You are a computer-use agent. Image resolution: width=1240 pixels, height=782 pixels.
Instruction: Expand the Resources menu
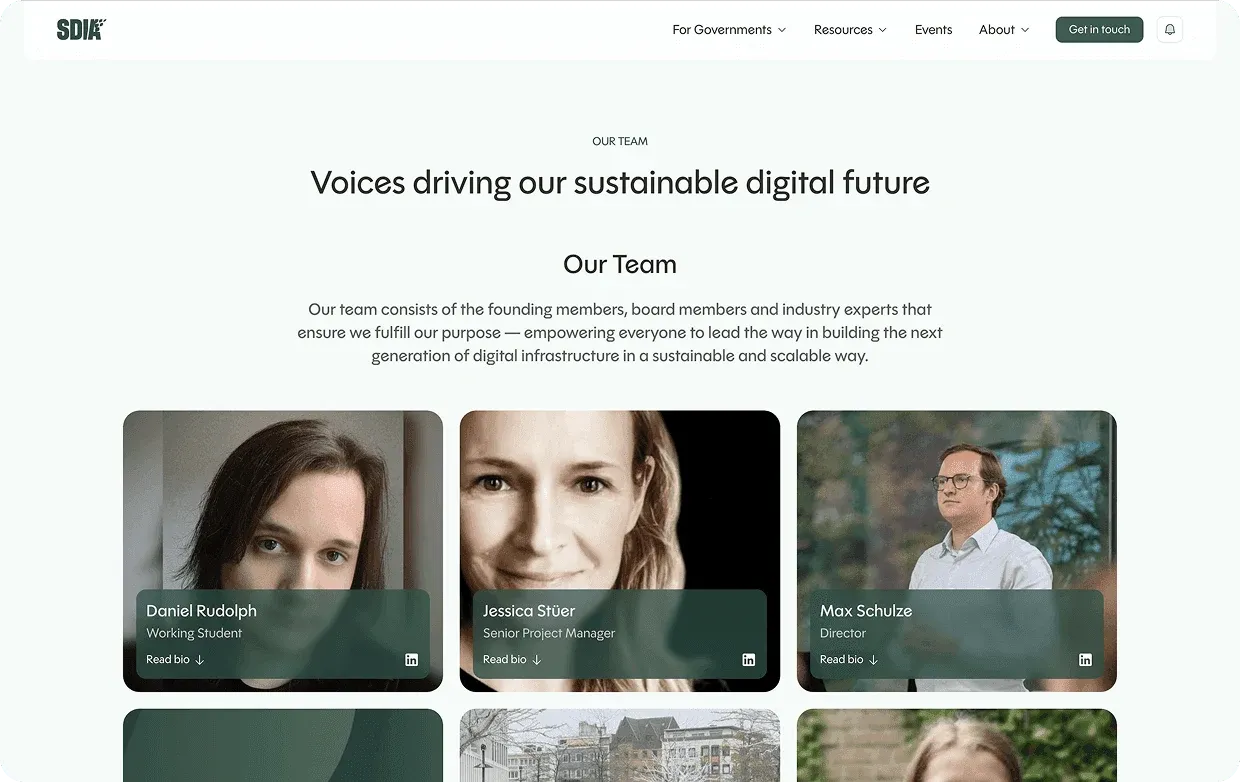850,30
